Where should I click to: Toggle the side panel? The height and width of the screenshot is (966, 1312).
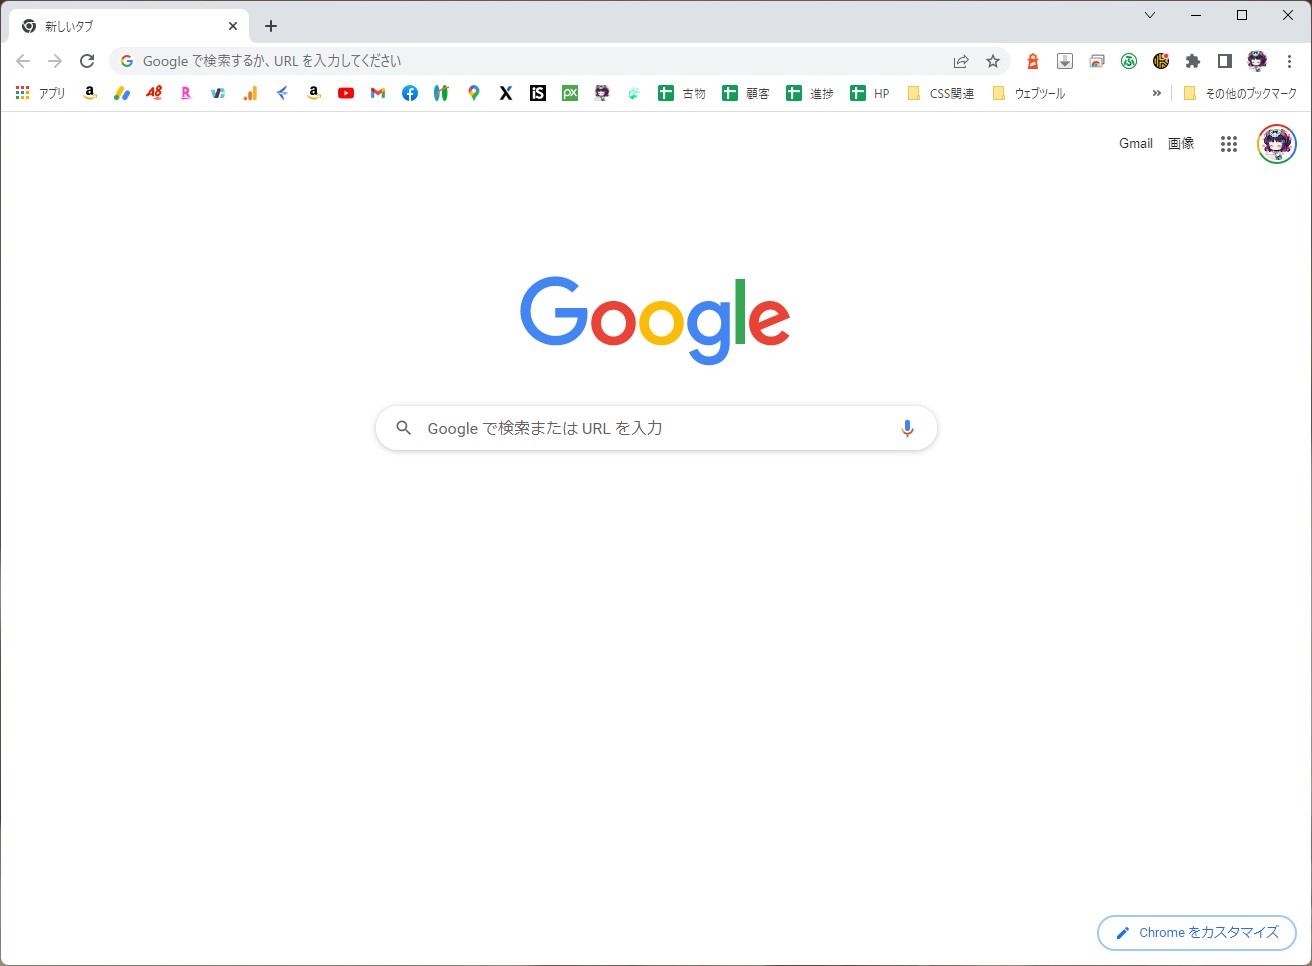click(x=1225, y=61)
